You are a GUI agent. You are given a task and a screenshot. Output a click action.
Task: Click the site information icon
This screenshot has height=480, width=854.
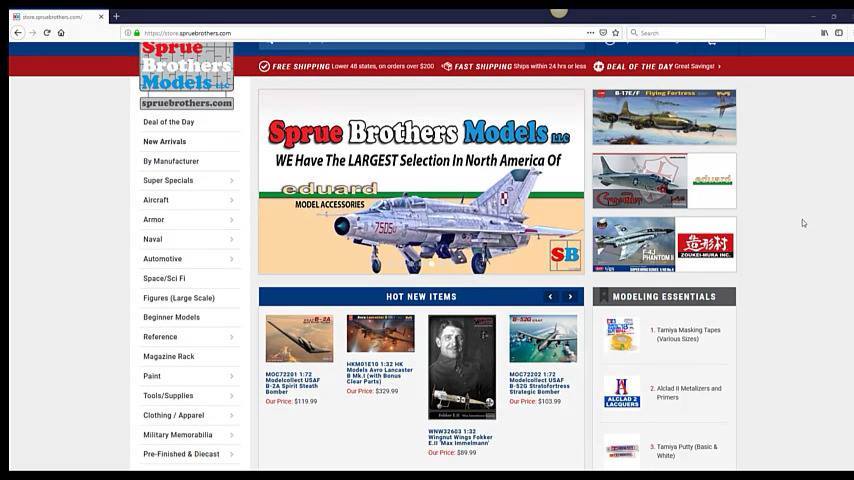(x=128, y=33)
